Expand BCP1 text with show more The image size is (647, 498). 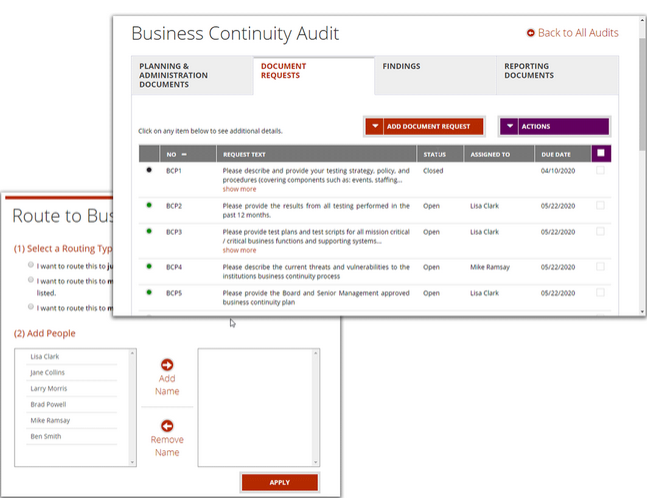239,189
